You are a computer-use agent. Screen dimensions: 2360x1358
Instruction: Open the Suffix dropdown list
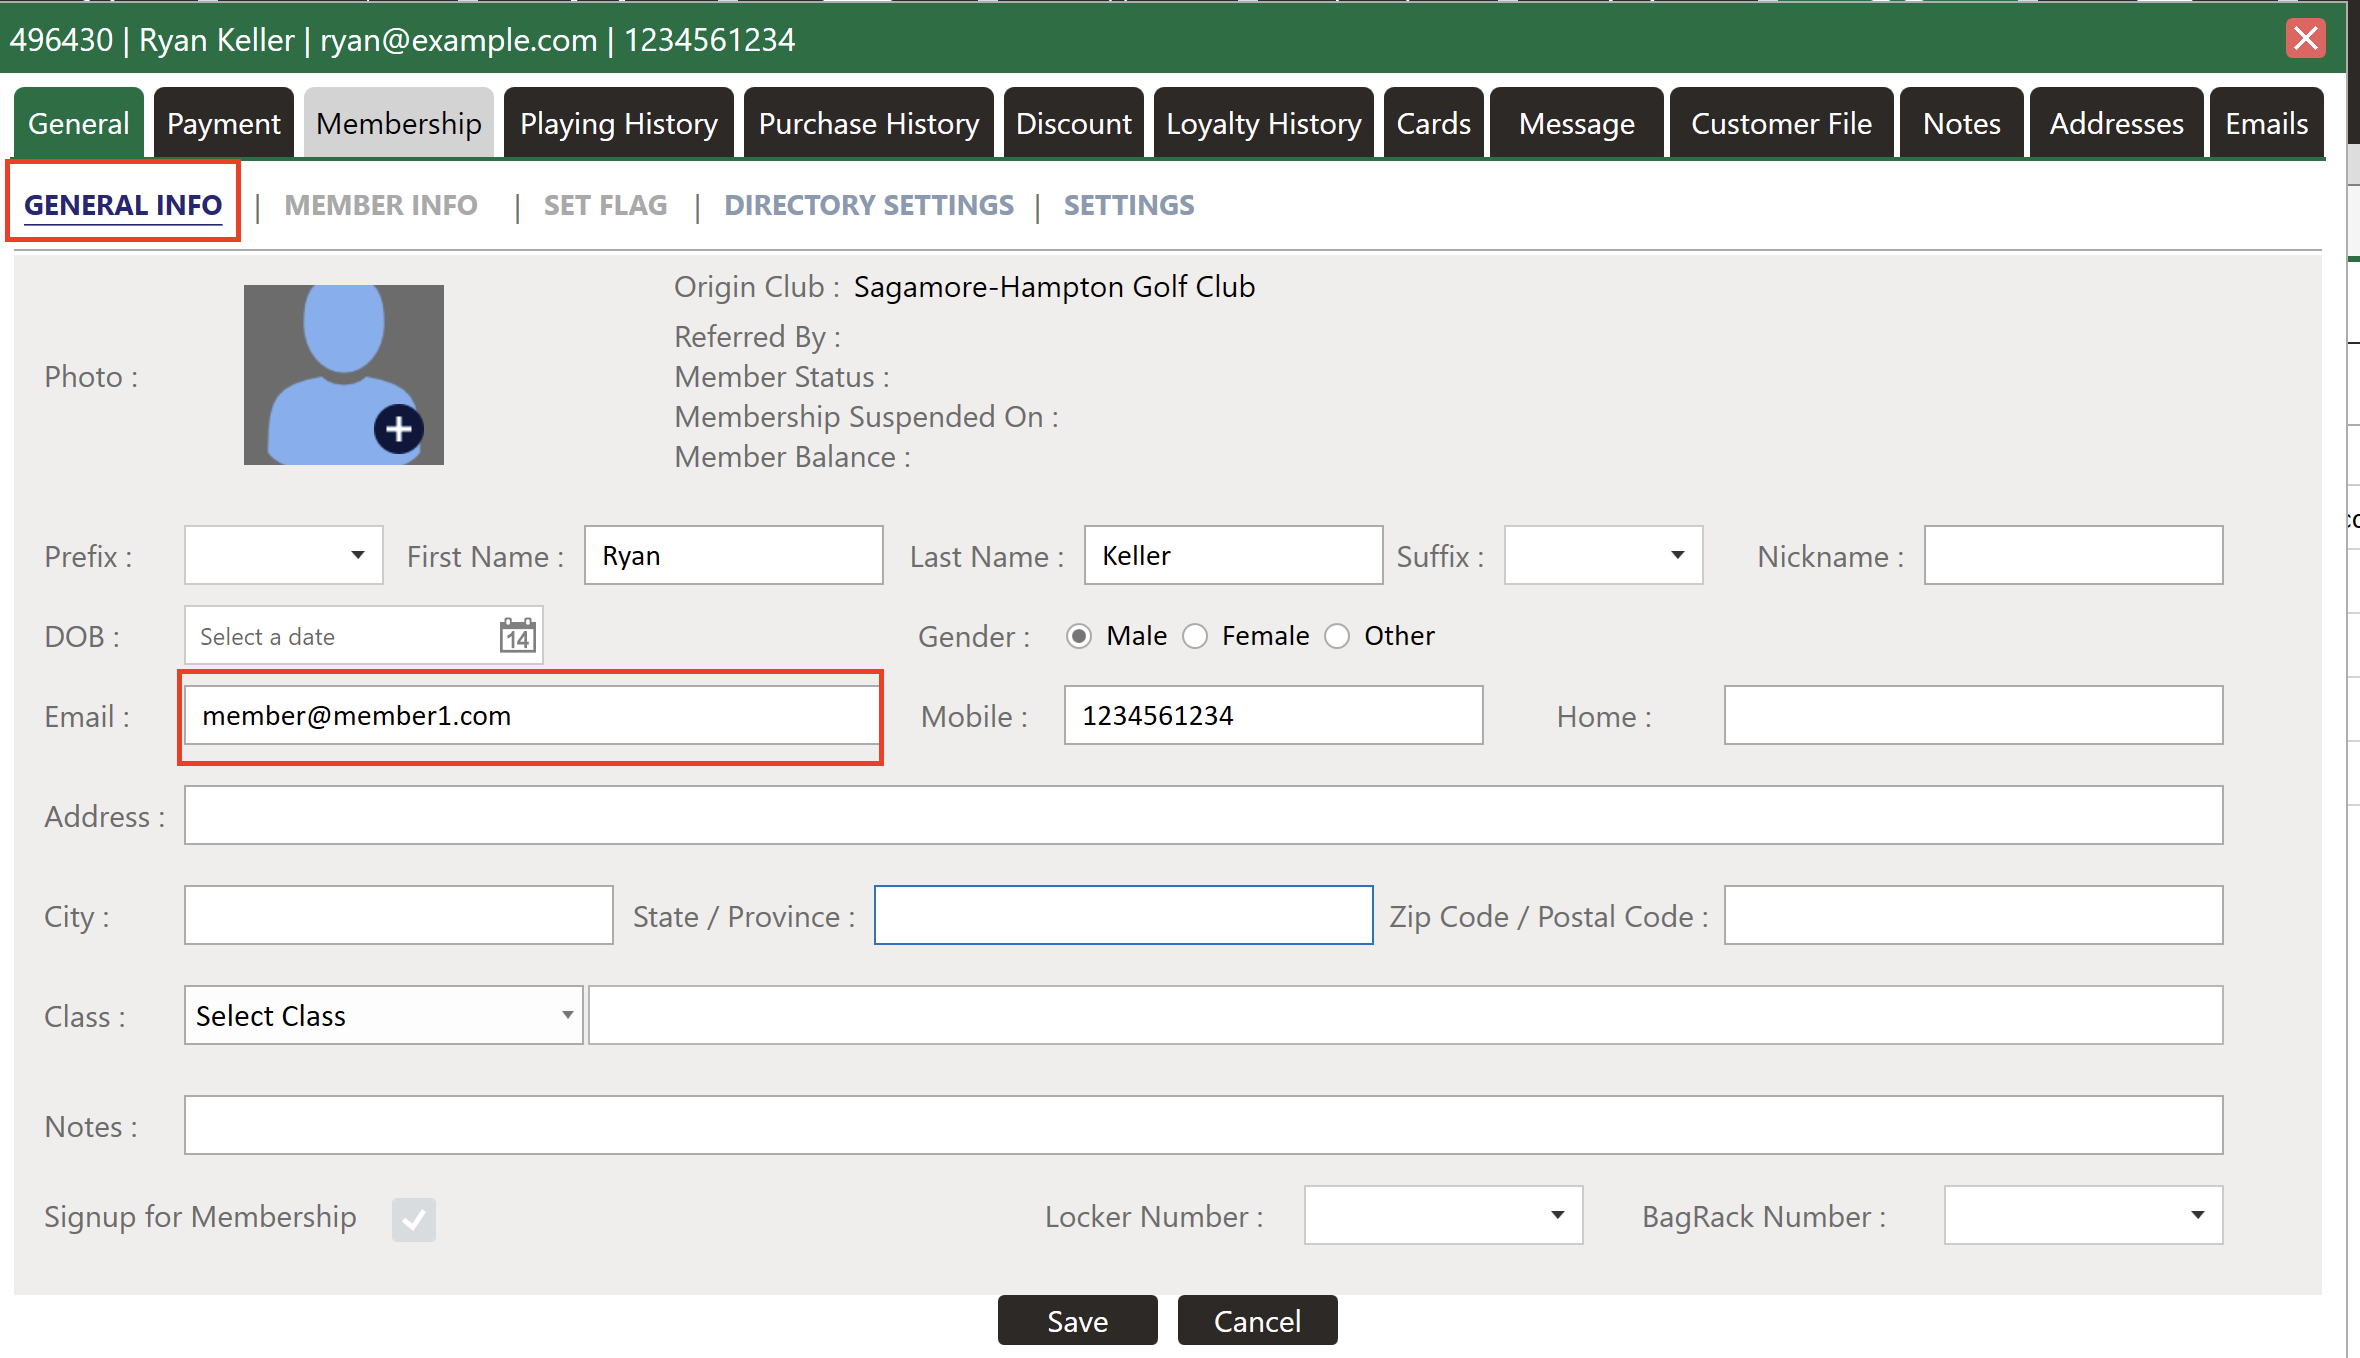click(1602, 555)
